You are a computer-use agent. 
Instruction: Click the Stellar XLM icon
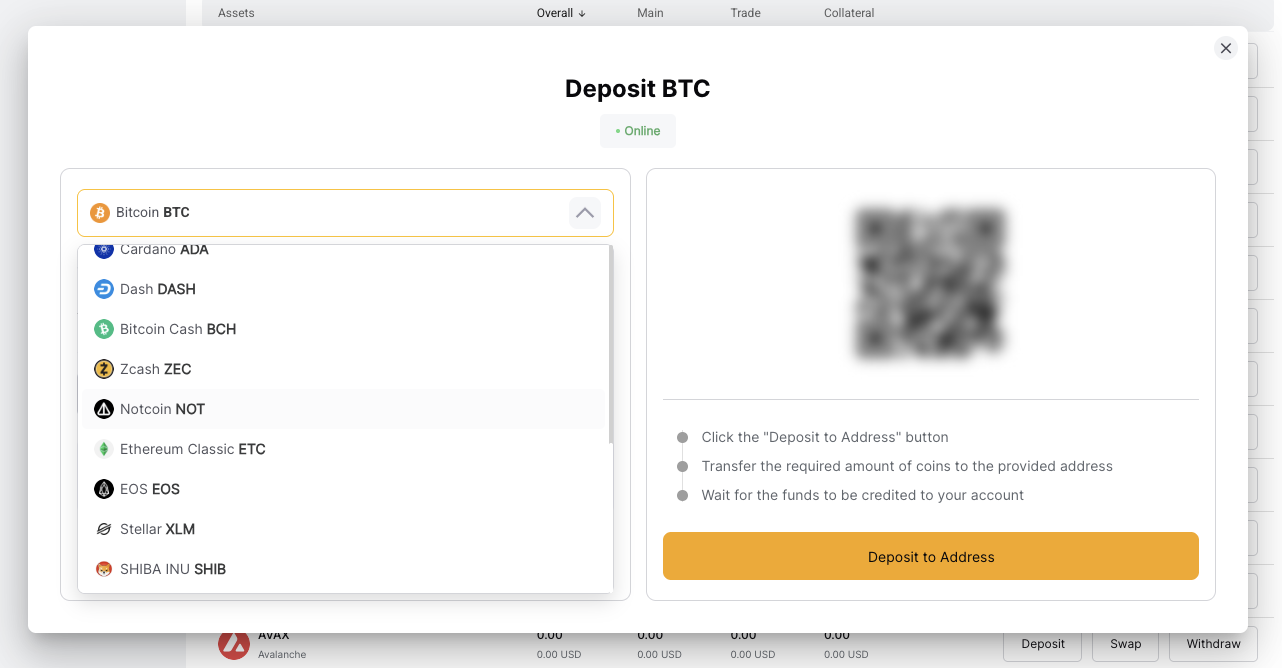(104, 529)
